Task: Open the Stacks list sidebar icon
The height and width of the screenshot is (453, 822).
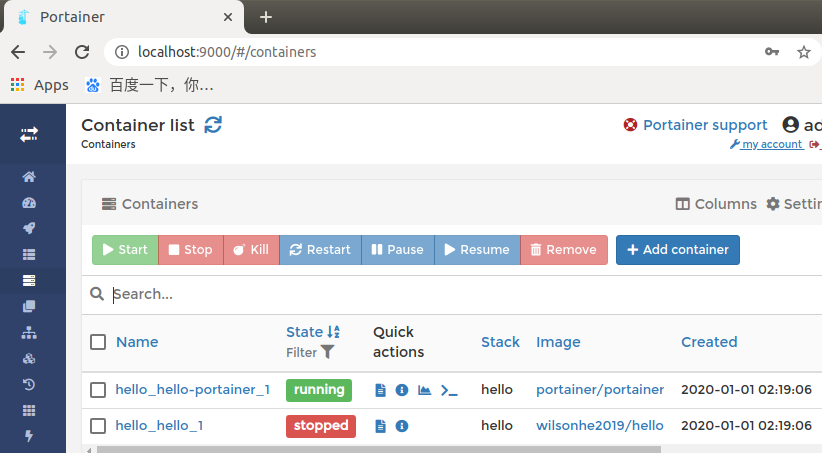Action: (x=29, y=254)
